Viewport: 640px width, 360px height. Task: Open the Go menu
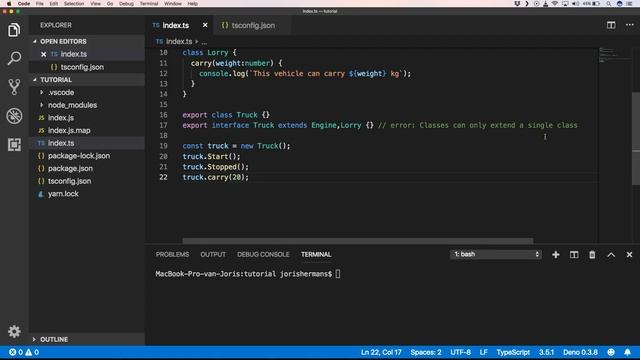point(110,4)
